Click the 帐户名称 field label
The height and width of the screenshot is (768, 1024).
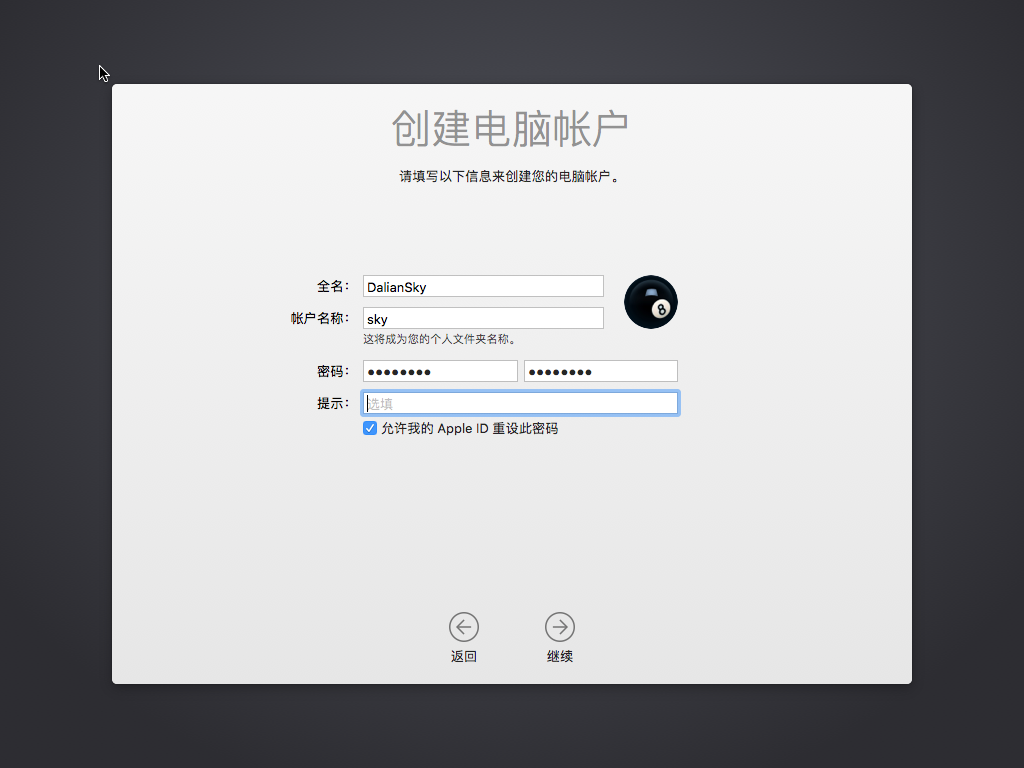tap(319, 318)
